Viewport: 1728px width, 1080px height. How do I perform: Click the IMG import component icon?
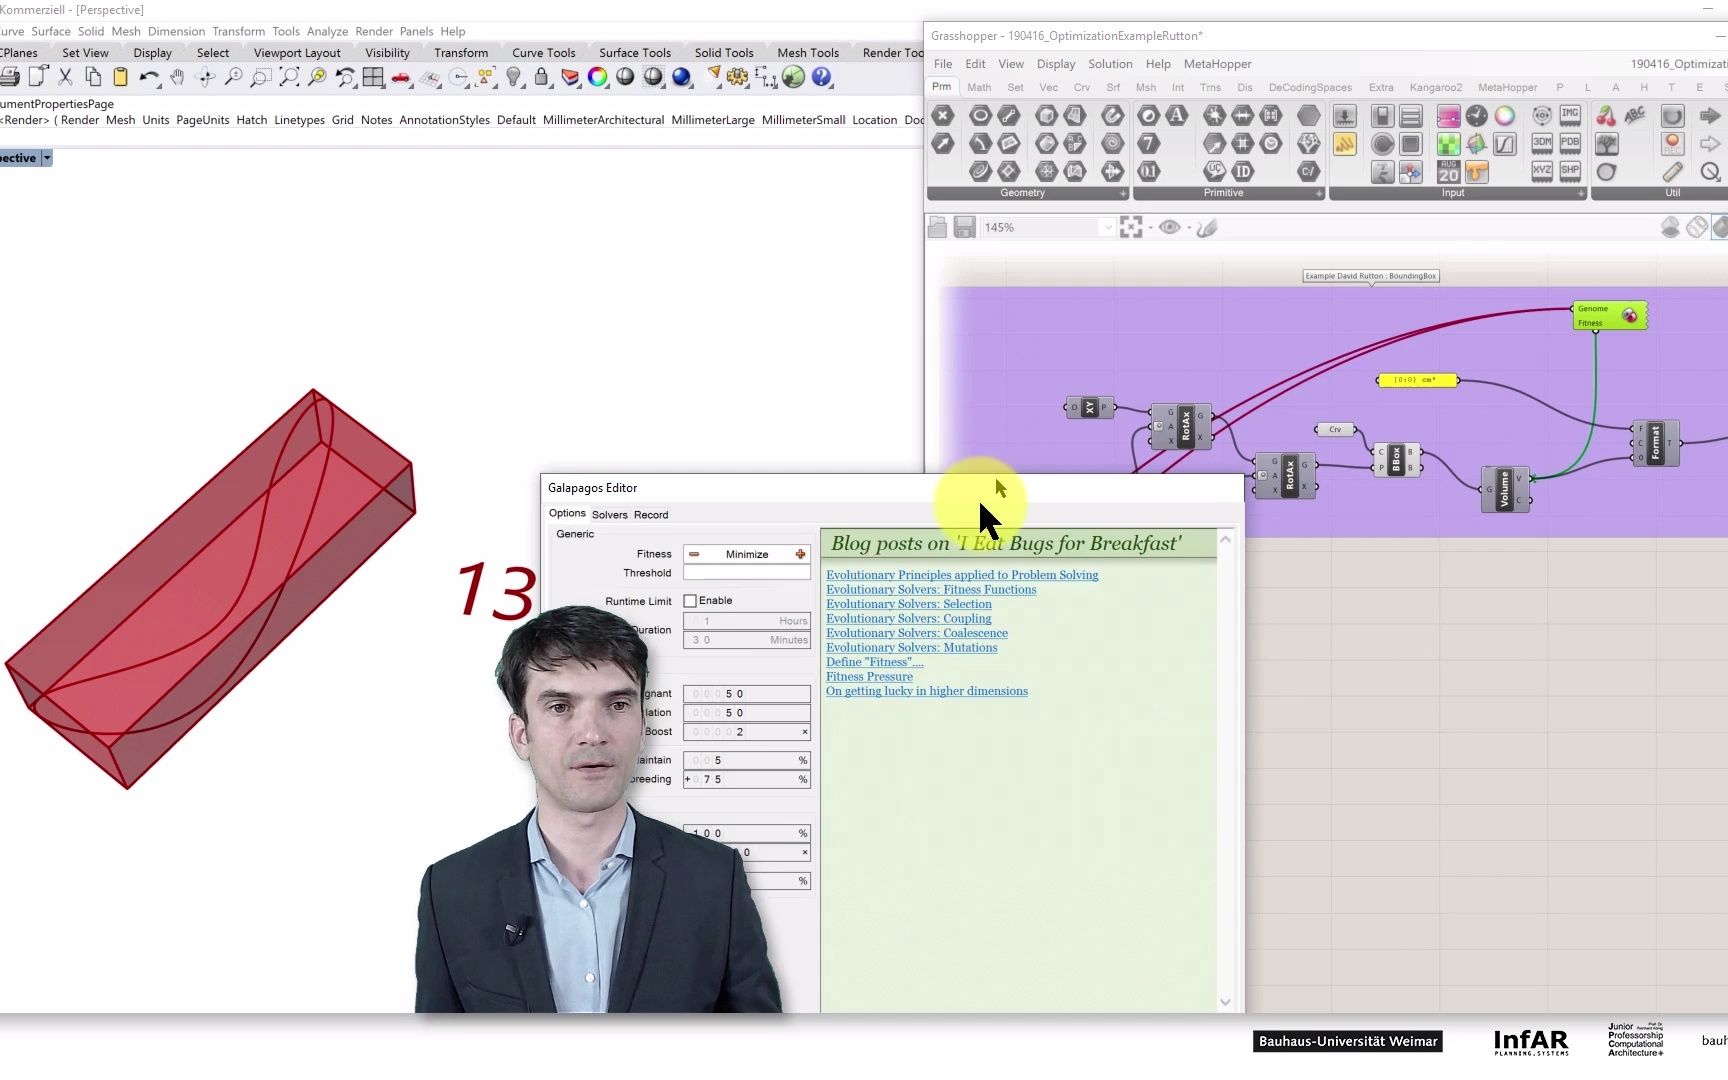pyautogui.click(x=1570, y=116)
